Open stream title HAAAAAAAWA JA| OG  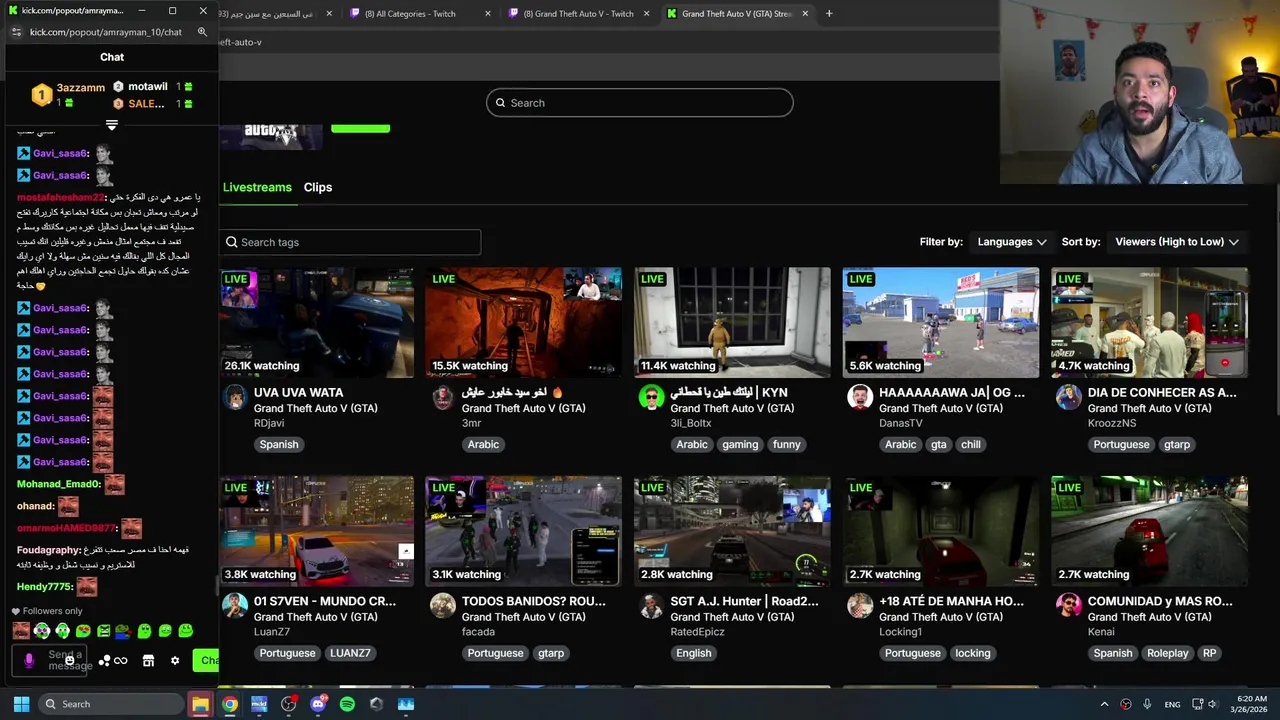point(952,393)
